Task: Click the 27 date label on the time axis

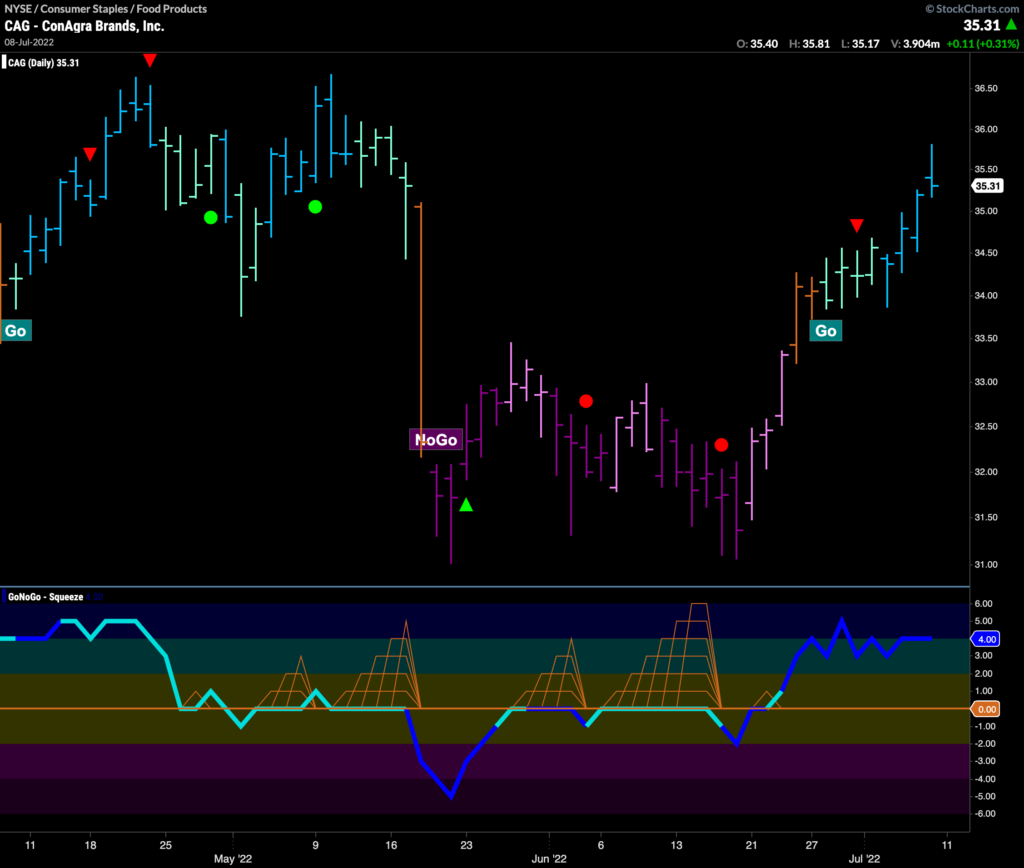Action: point(811,845)
